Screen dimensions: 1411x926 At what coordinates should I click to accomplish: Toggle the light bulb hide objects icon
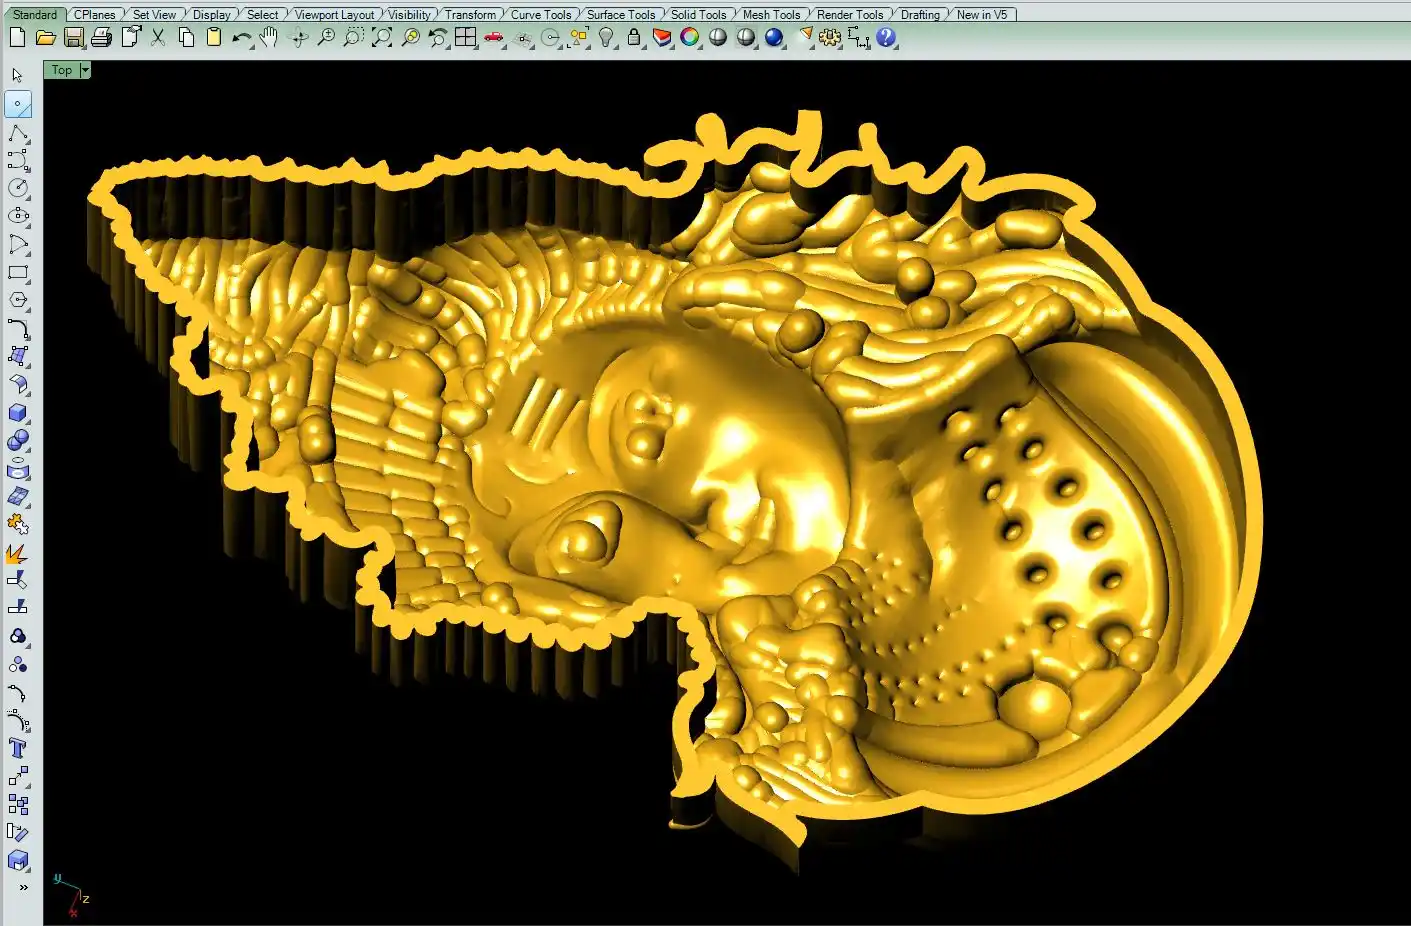[606, 38]
